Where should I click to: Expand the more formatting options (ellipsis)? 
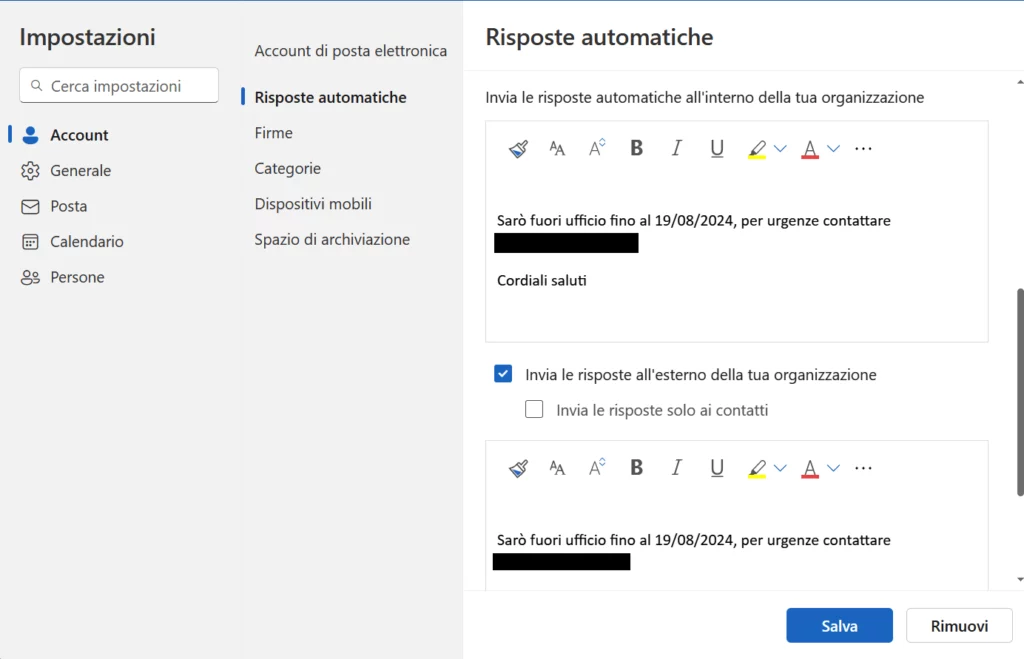pyautogui.click(x=863, y=148)
